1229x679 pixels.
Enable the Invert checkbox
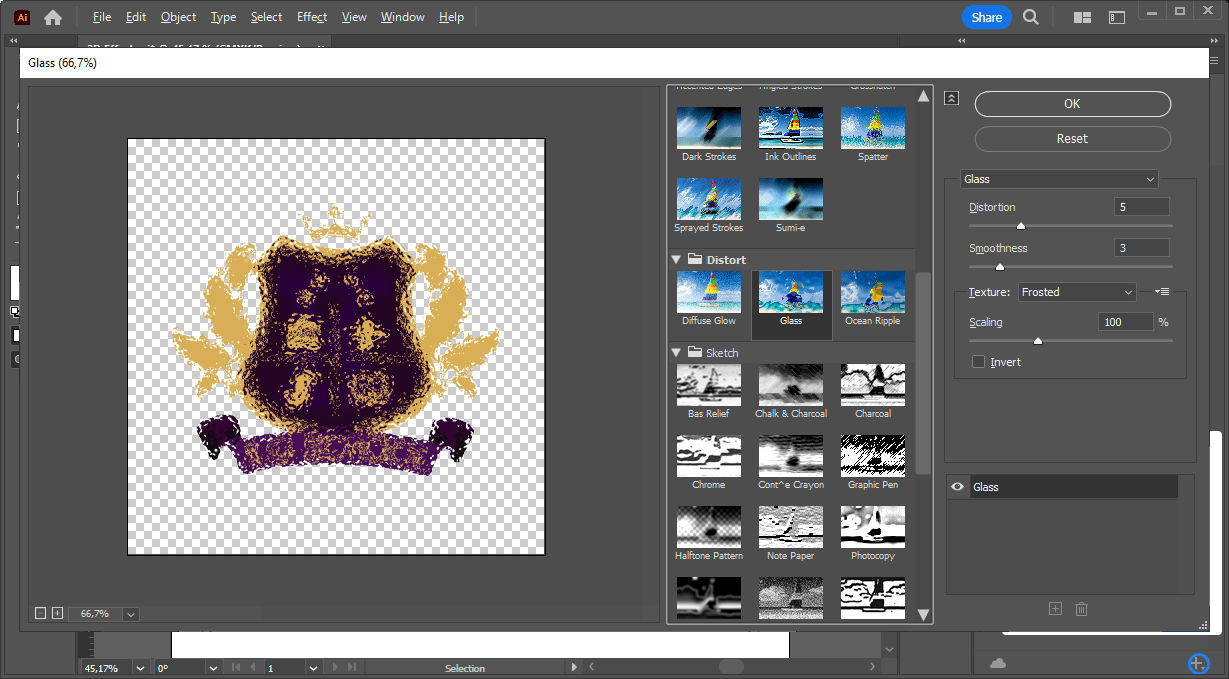(978, 362)
